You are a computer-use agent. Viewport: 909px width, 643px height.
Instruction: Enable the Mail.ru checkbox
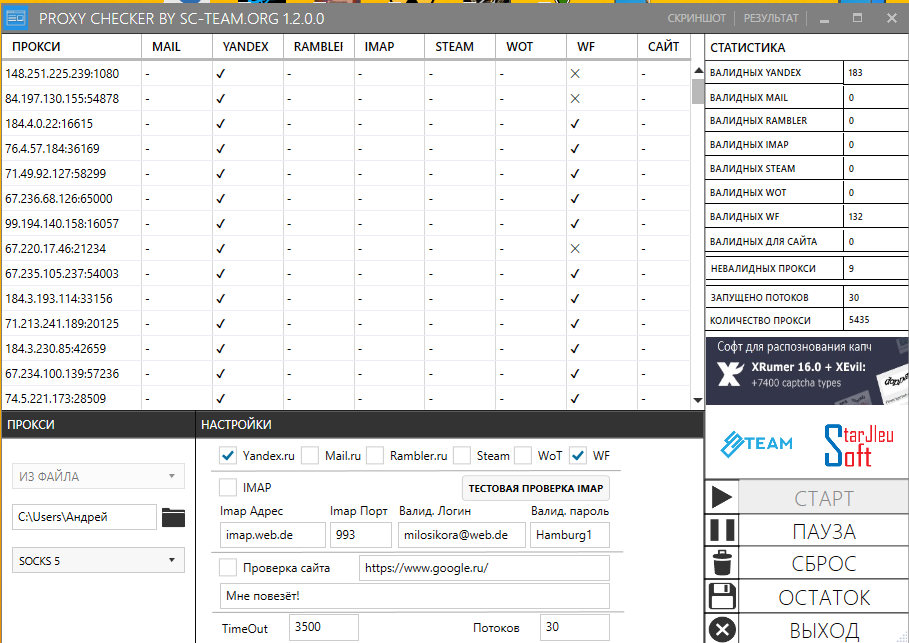point(310,456)
